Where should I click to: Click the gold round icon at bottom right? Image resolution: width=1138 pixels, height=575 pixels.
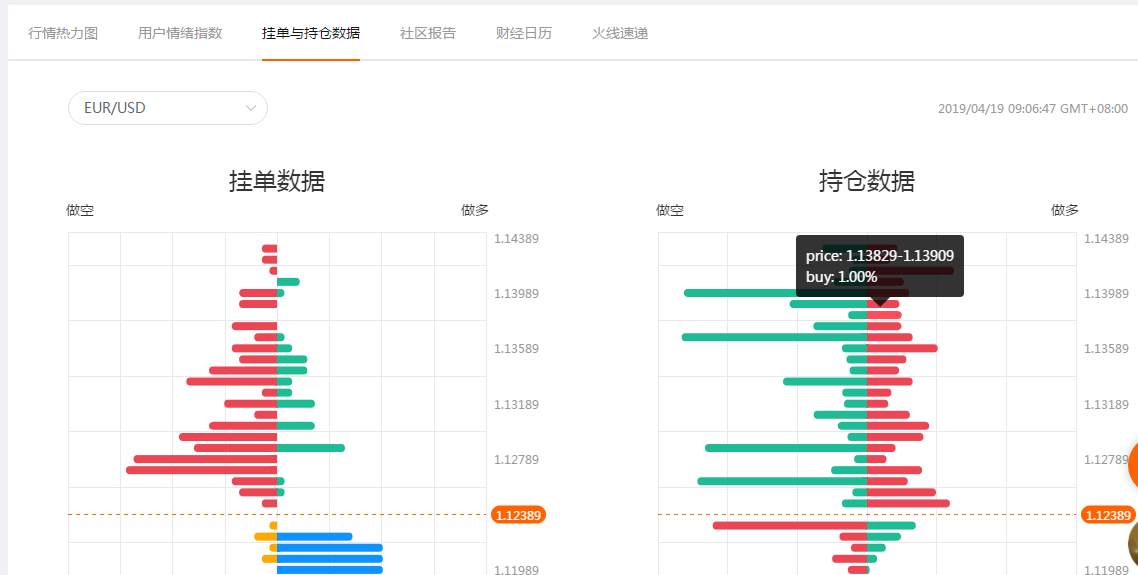pyautogui.click(x=1134, y=543)
